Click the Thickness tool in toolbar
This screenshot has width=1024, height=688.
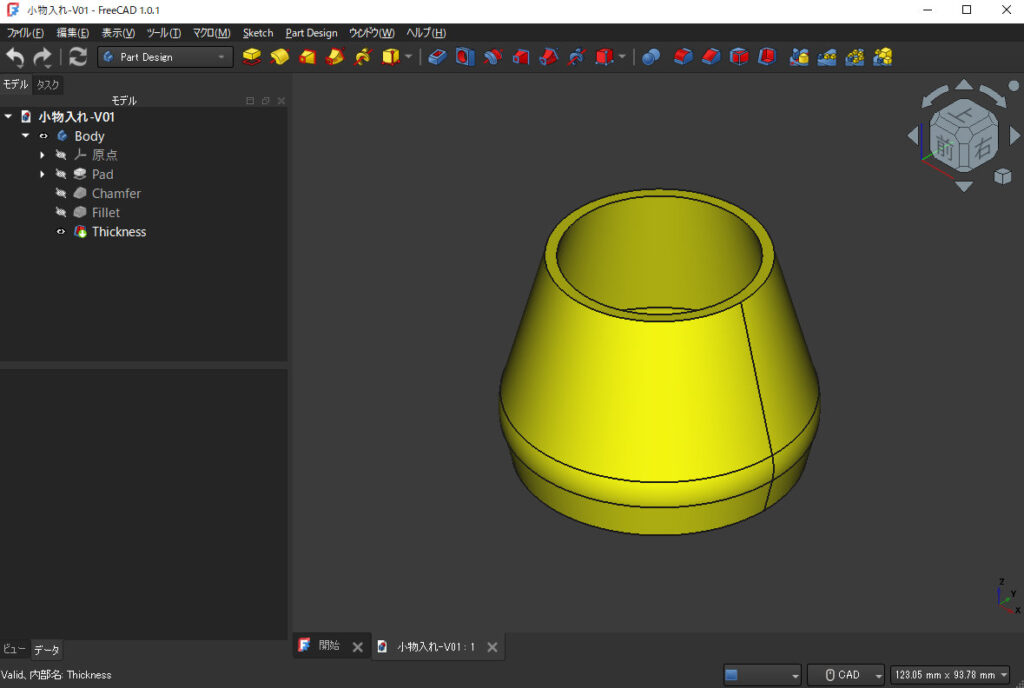coord(767,57)
